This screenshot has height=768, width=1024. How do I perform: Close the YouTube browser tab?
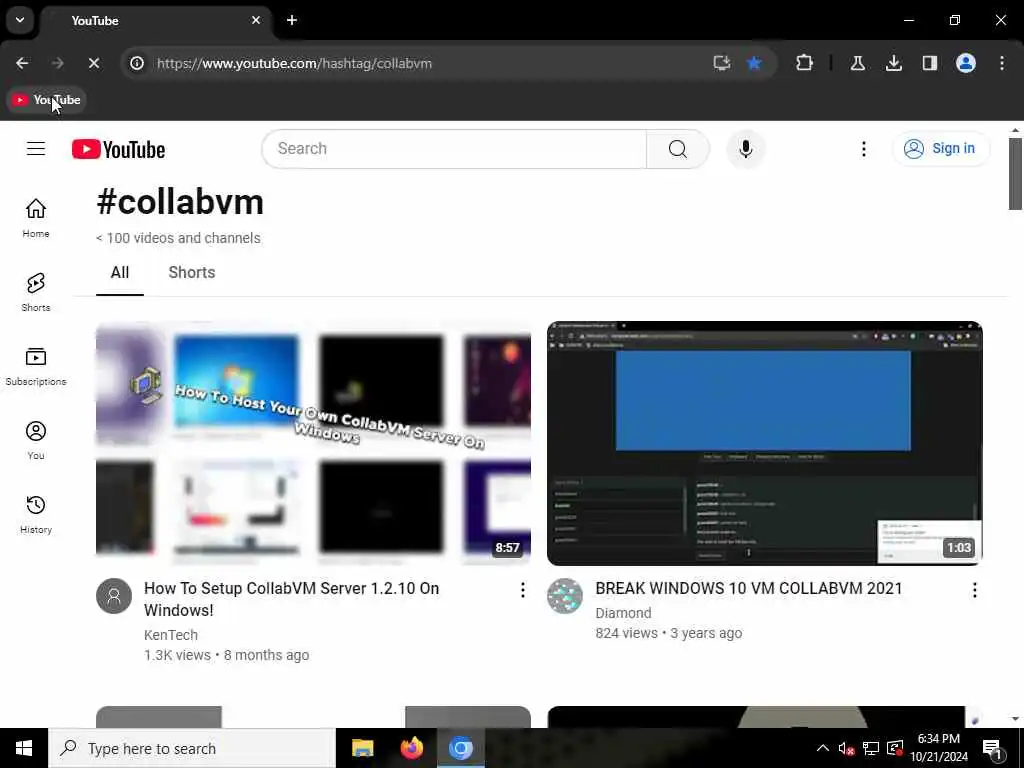pos(256,20)
